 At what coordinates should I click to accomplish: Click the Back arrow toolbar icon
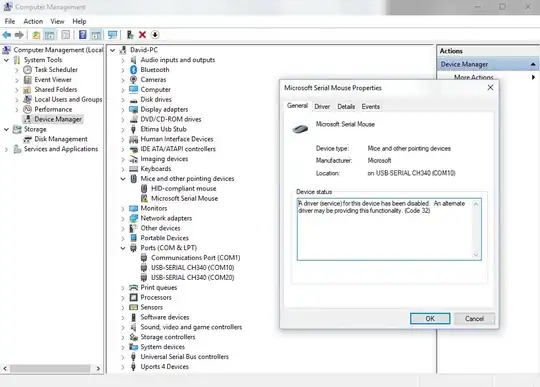[x=7, y=35]
